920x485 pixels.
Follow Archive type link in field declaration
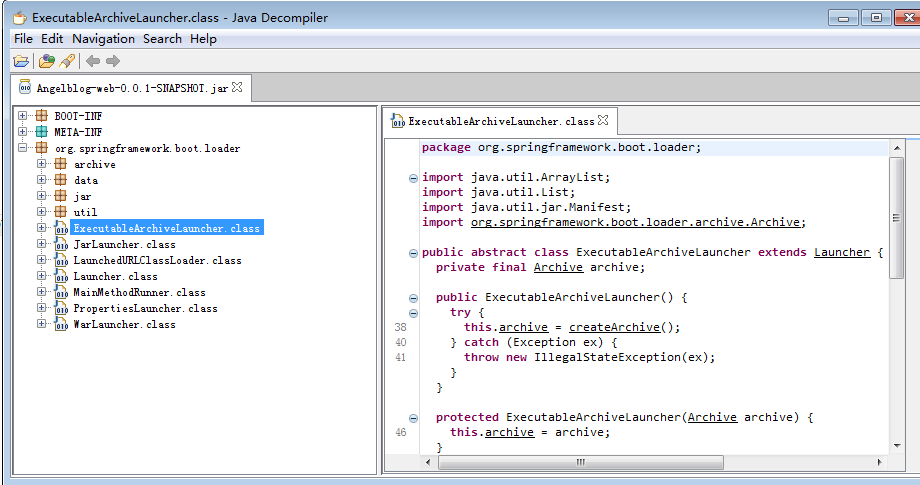pos(558,267)
